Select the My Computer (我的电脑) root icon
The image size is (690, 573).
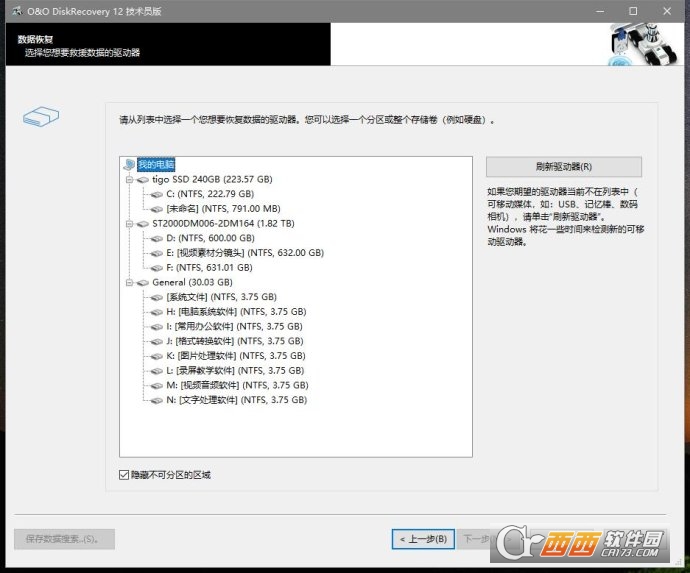(129, 165)
